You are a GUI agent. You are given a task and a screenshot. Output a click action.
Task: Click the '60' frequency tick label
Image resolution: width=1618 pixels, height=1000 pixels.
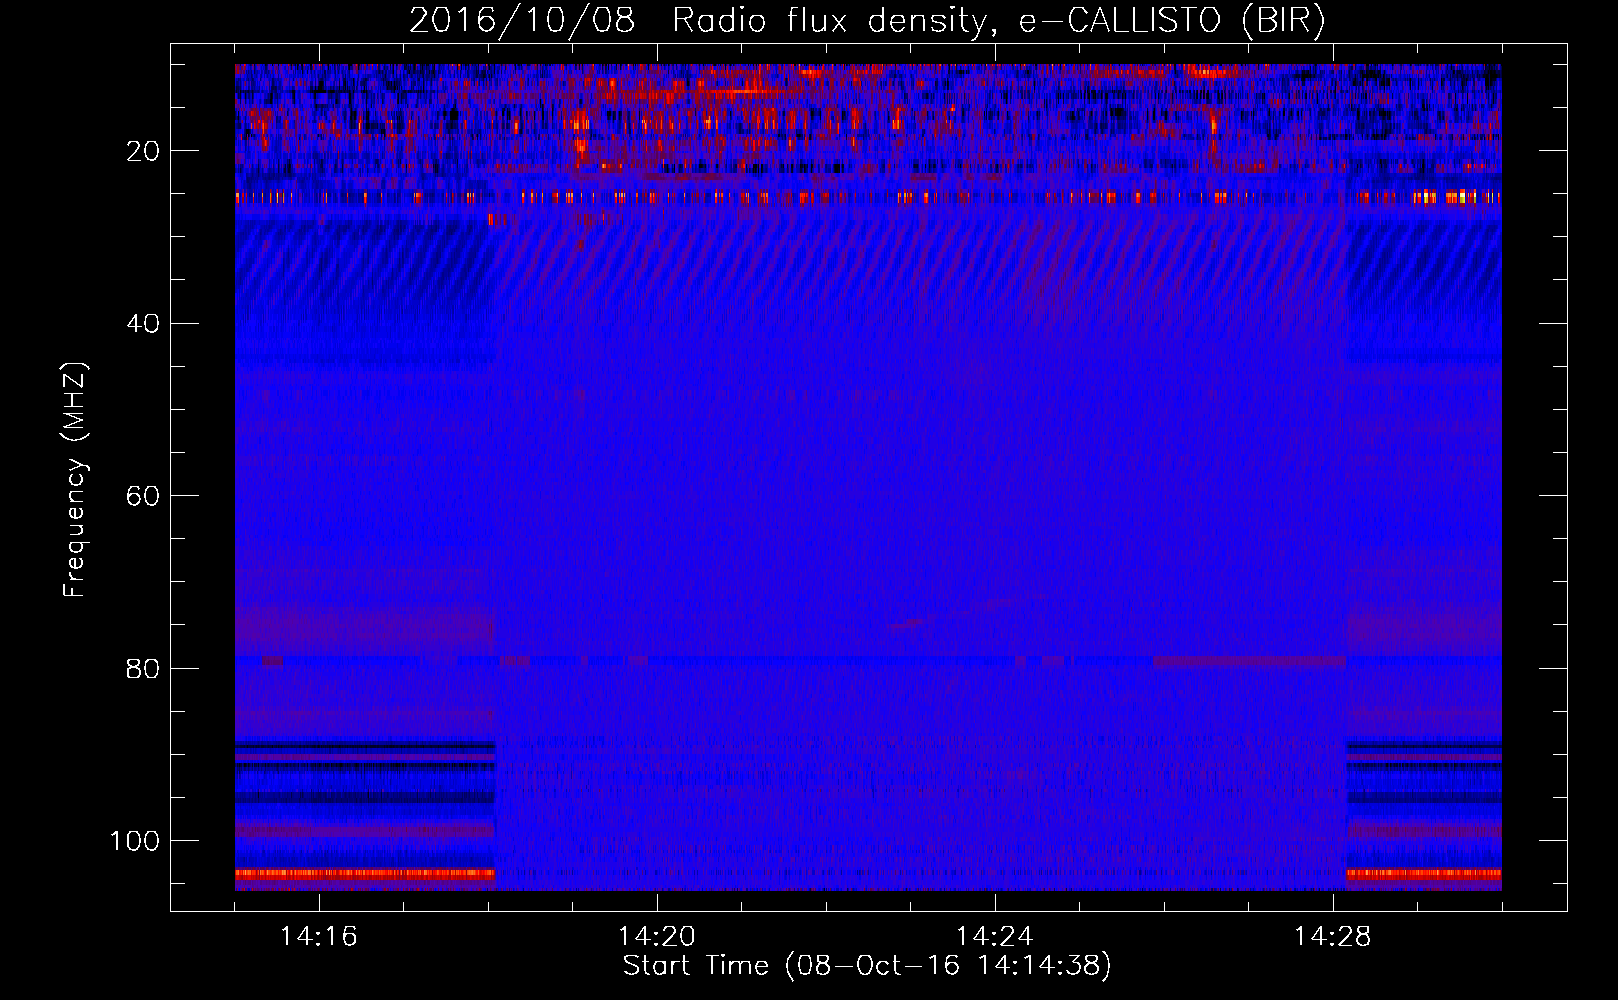point(143,496)
